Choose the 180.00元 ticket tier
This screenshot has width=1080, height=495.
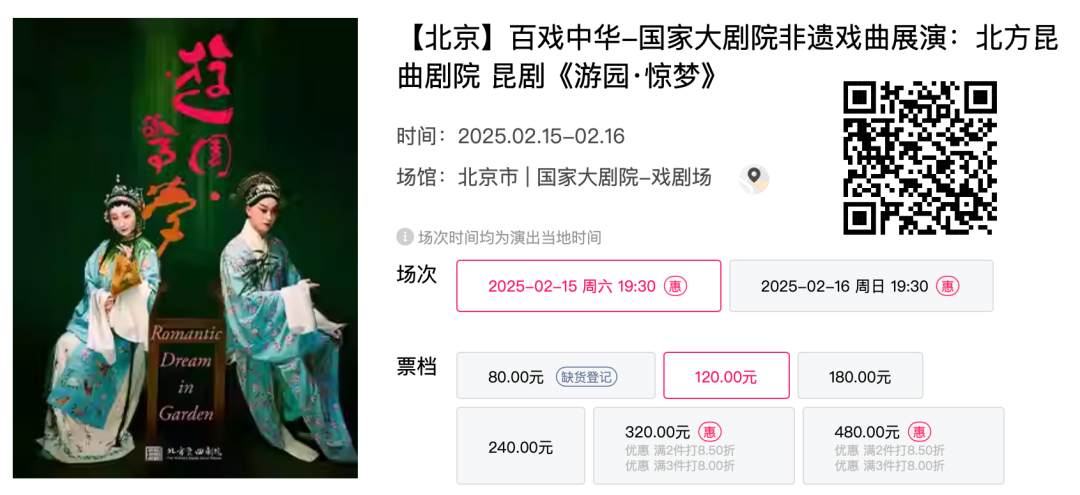[x=860, y=375]
